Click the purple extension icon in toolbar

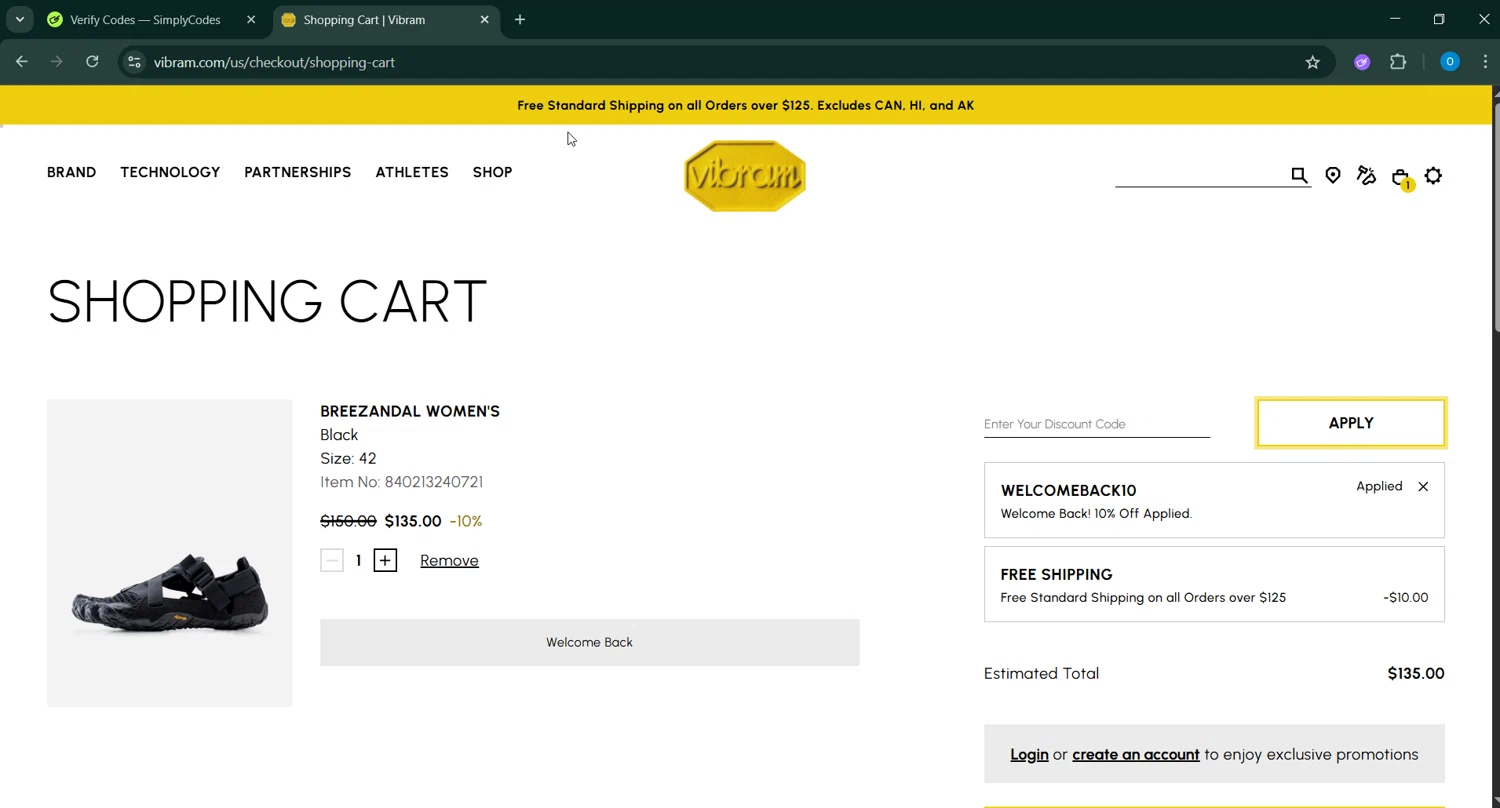1362,62
